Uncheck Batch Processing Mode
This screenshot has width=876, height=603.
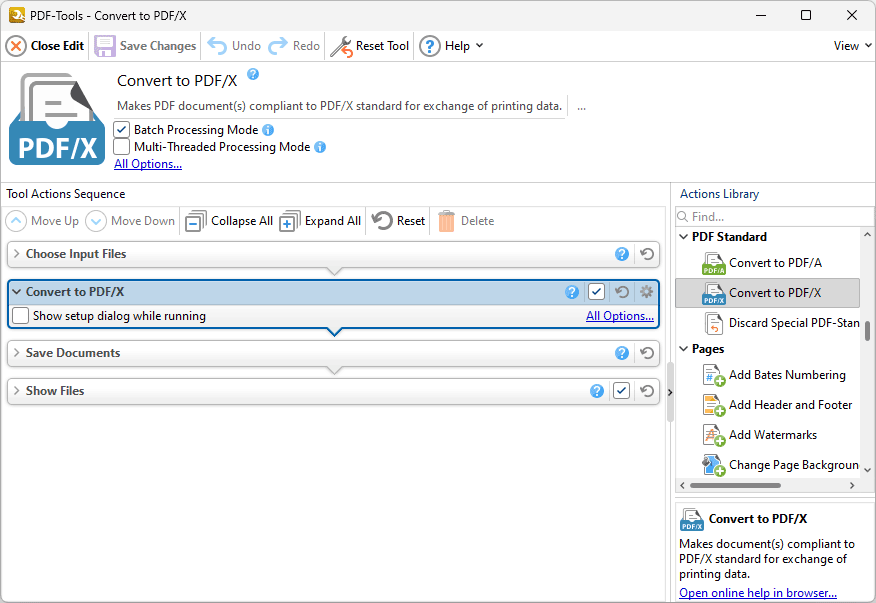121,130
